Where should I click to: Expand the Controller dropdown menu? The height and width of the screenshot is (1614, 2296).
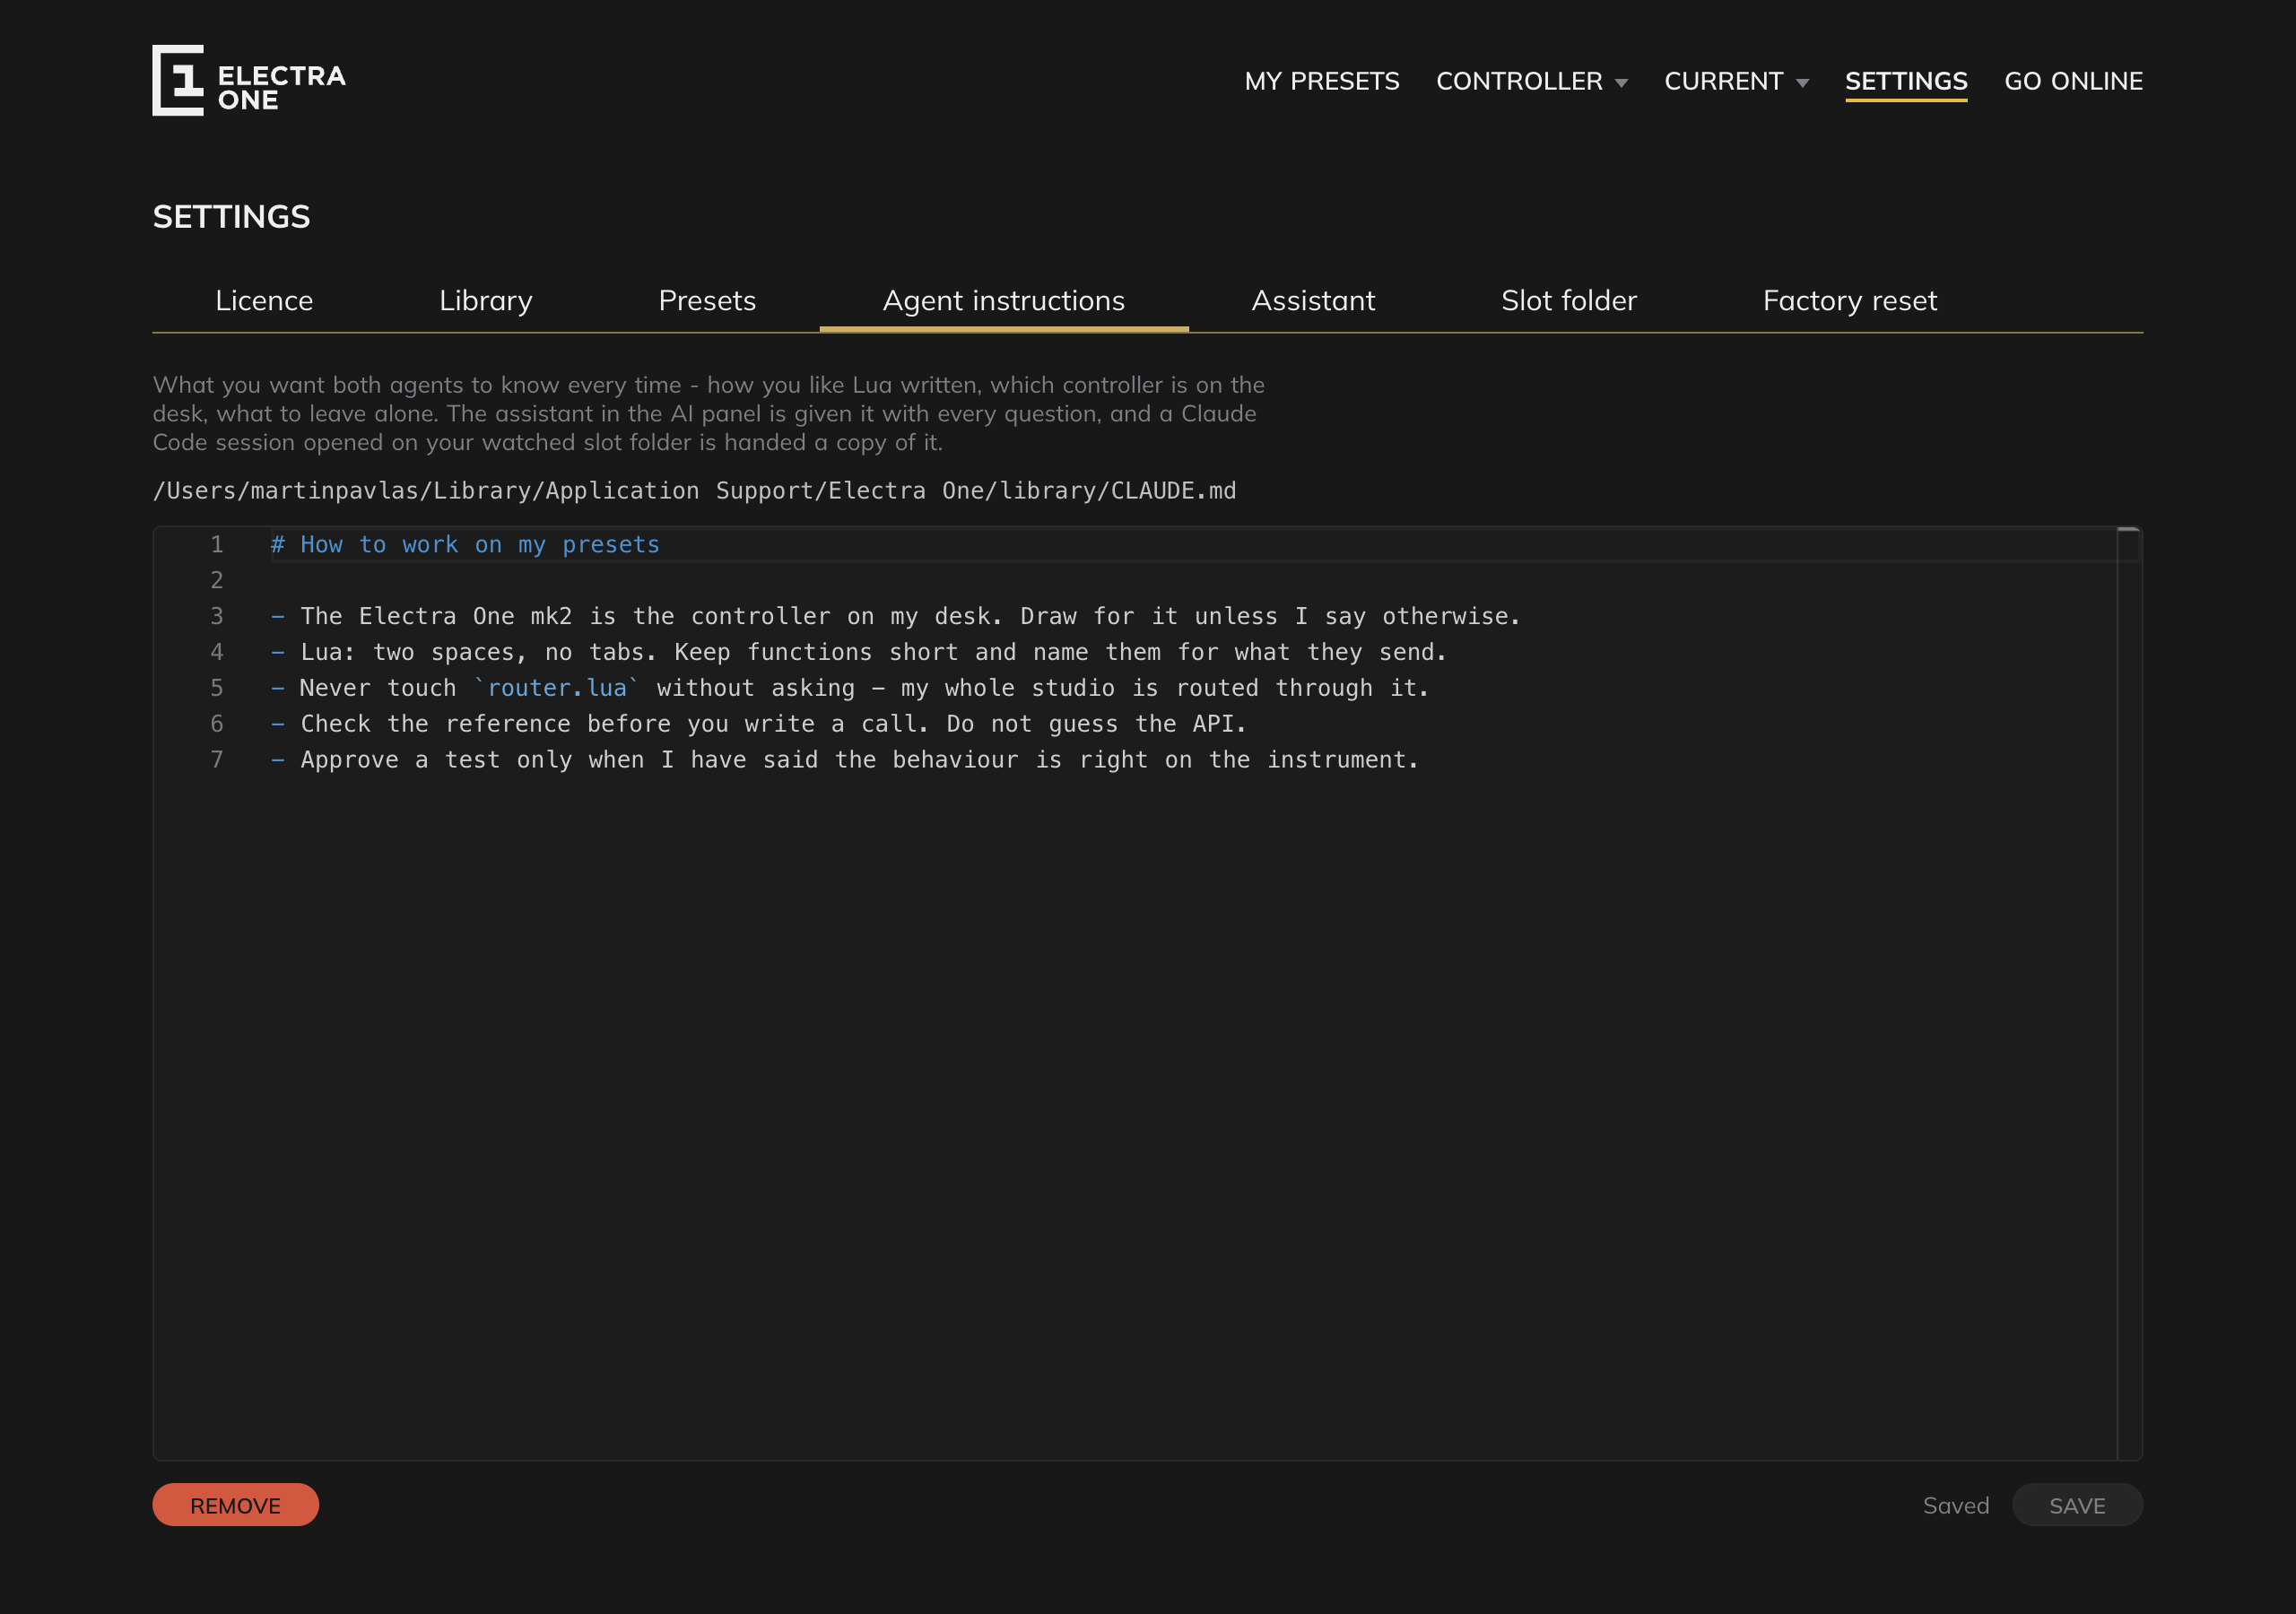1531,81
